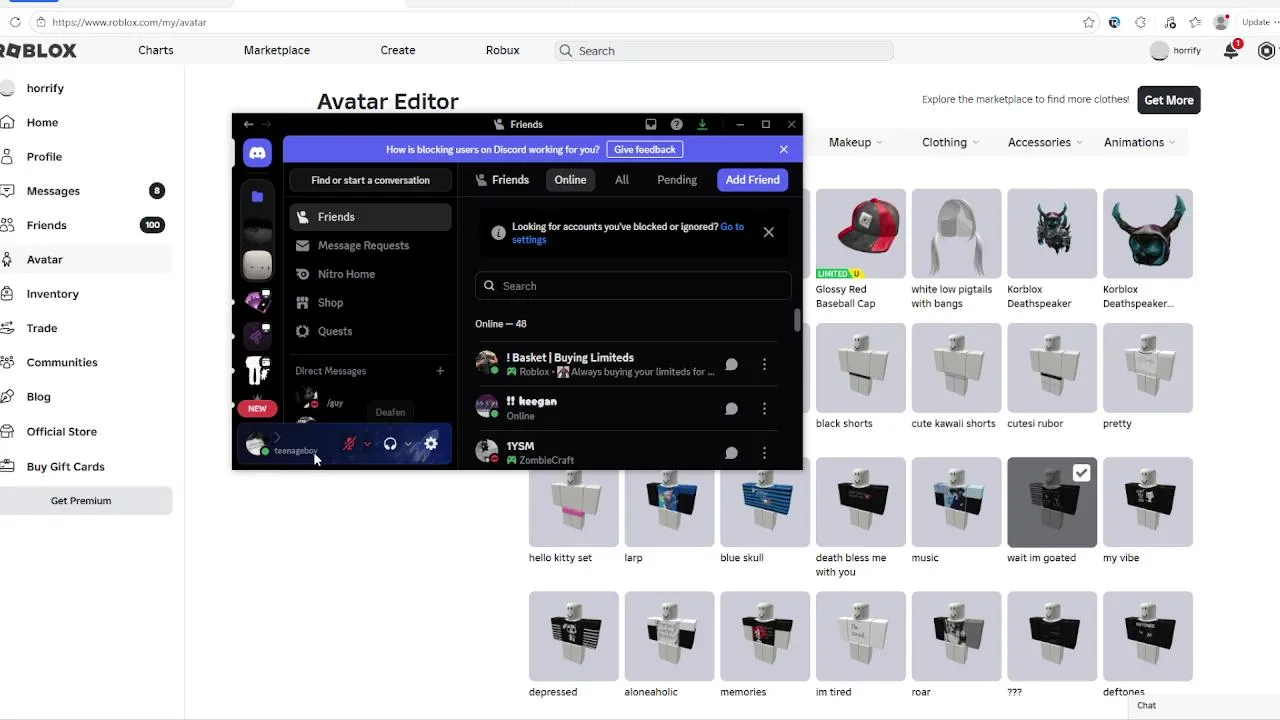This screenshot has width=1280, height=720.
Task: Click Add Friend button
Action: pyautogui.click(x=752, y=180)
